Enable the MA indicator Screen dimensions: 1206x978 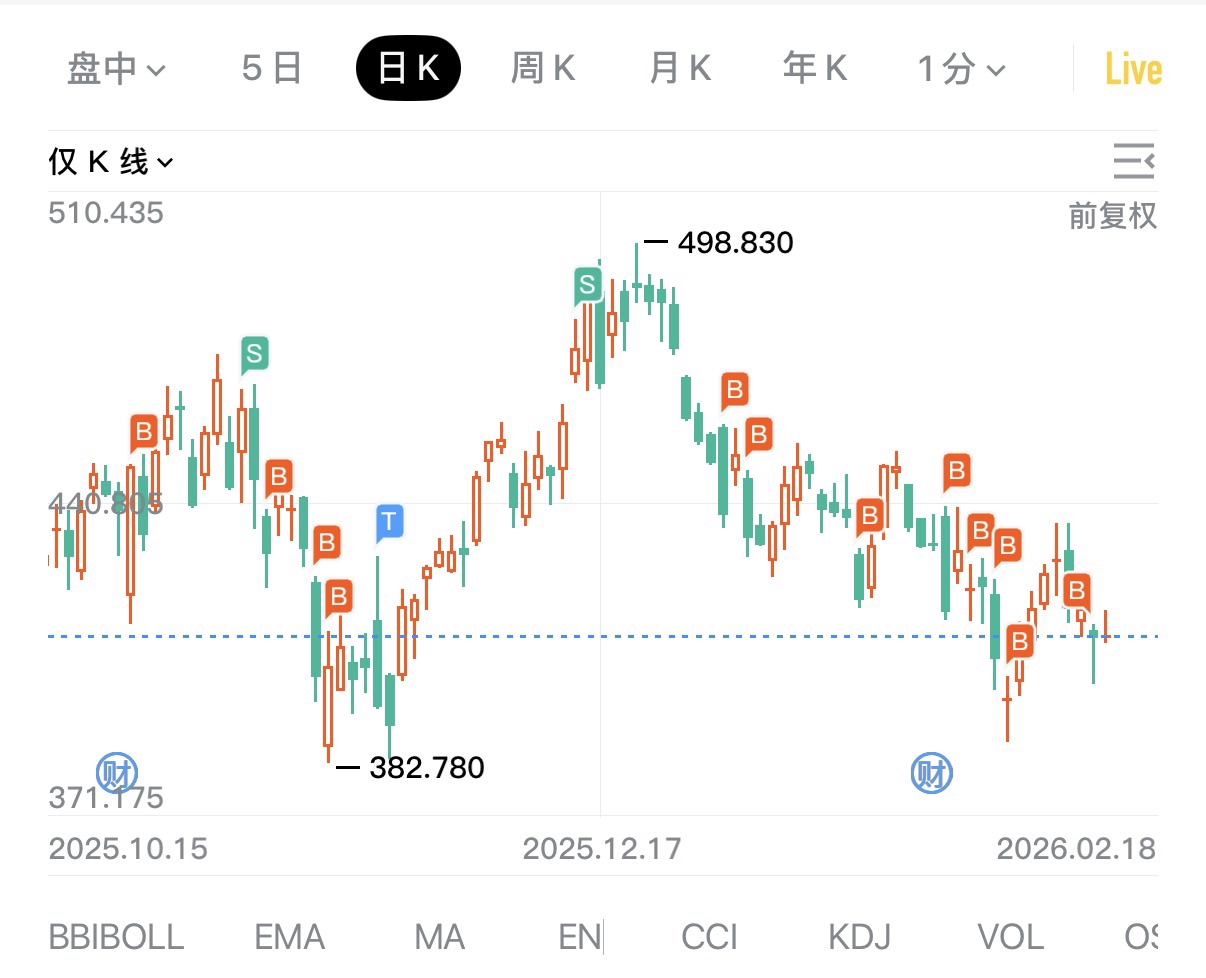click(439, 937)
